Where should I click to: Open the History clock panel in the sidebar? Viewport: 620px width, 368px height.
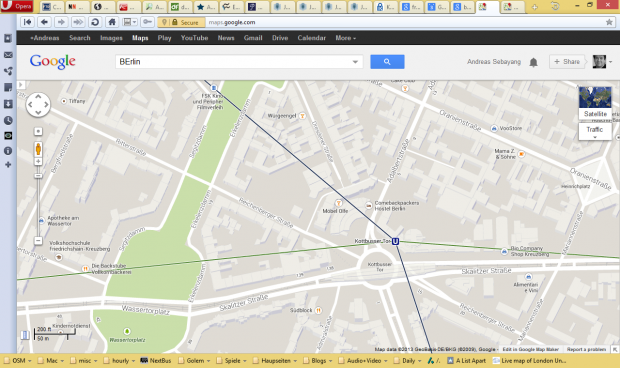pyautogui.click(x=8, y=120)
